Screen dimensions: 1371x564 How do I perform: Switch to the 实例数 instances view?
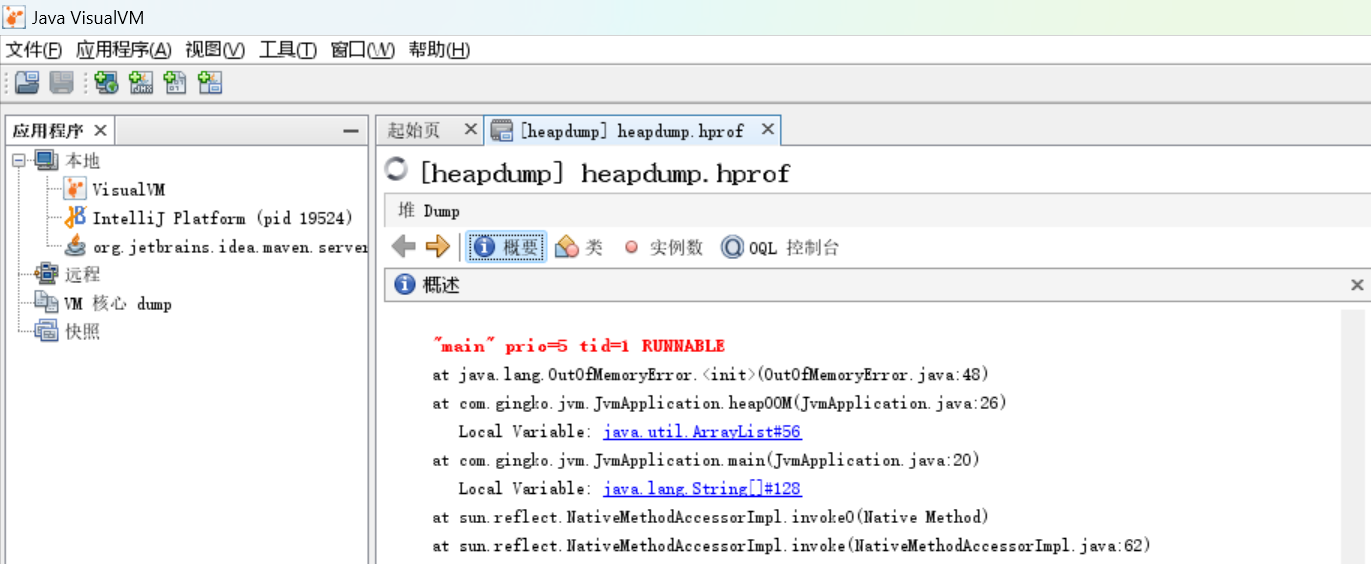(x=664, y=247)
